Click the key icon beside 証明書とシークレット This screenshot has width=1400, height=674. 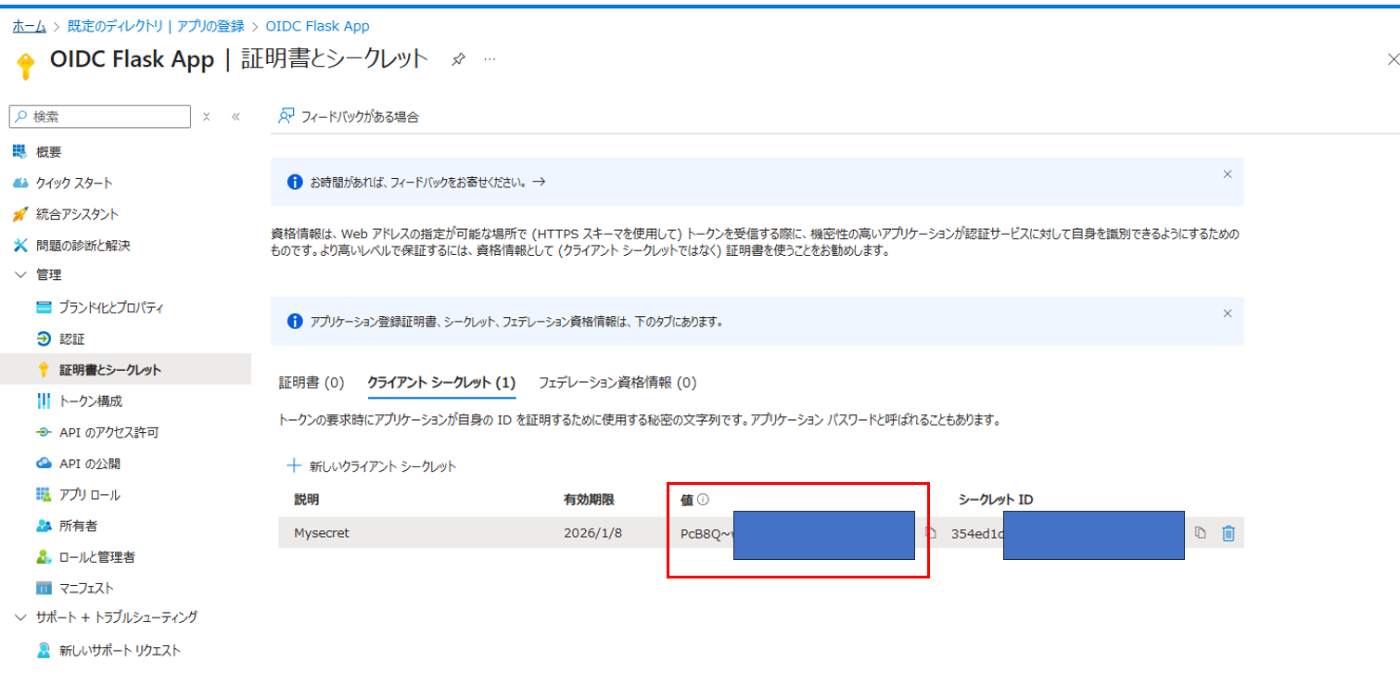coord(43,370)
